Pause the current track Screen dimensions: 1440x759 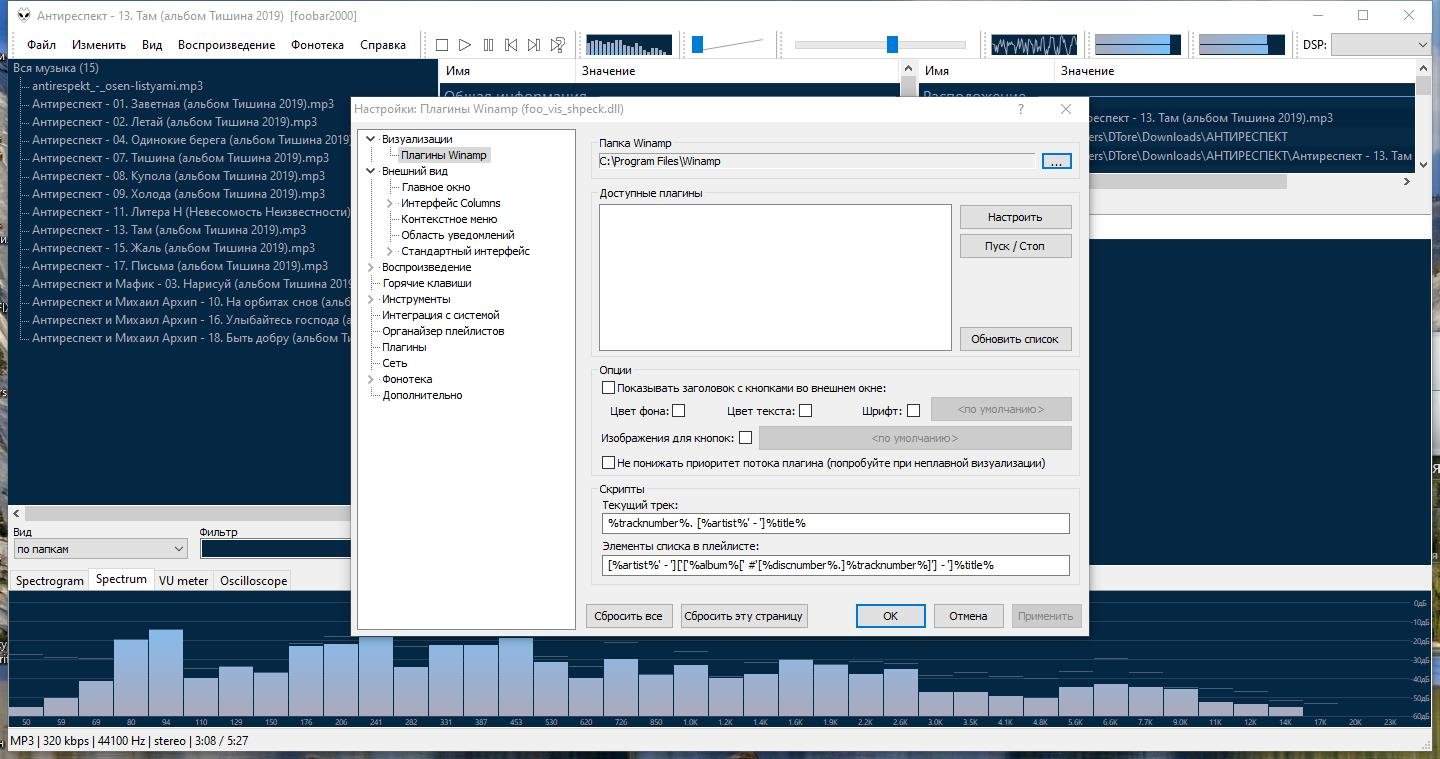488,45
